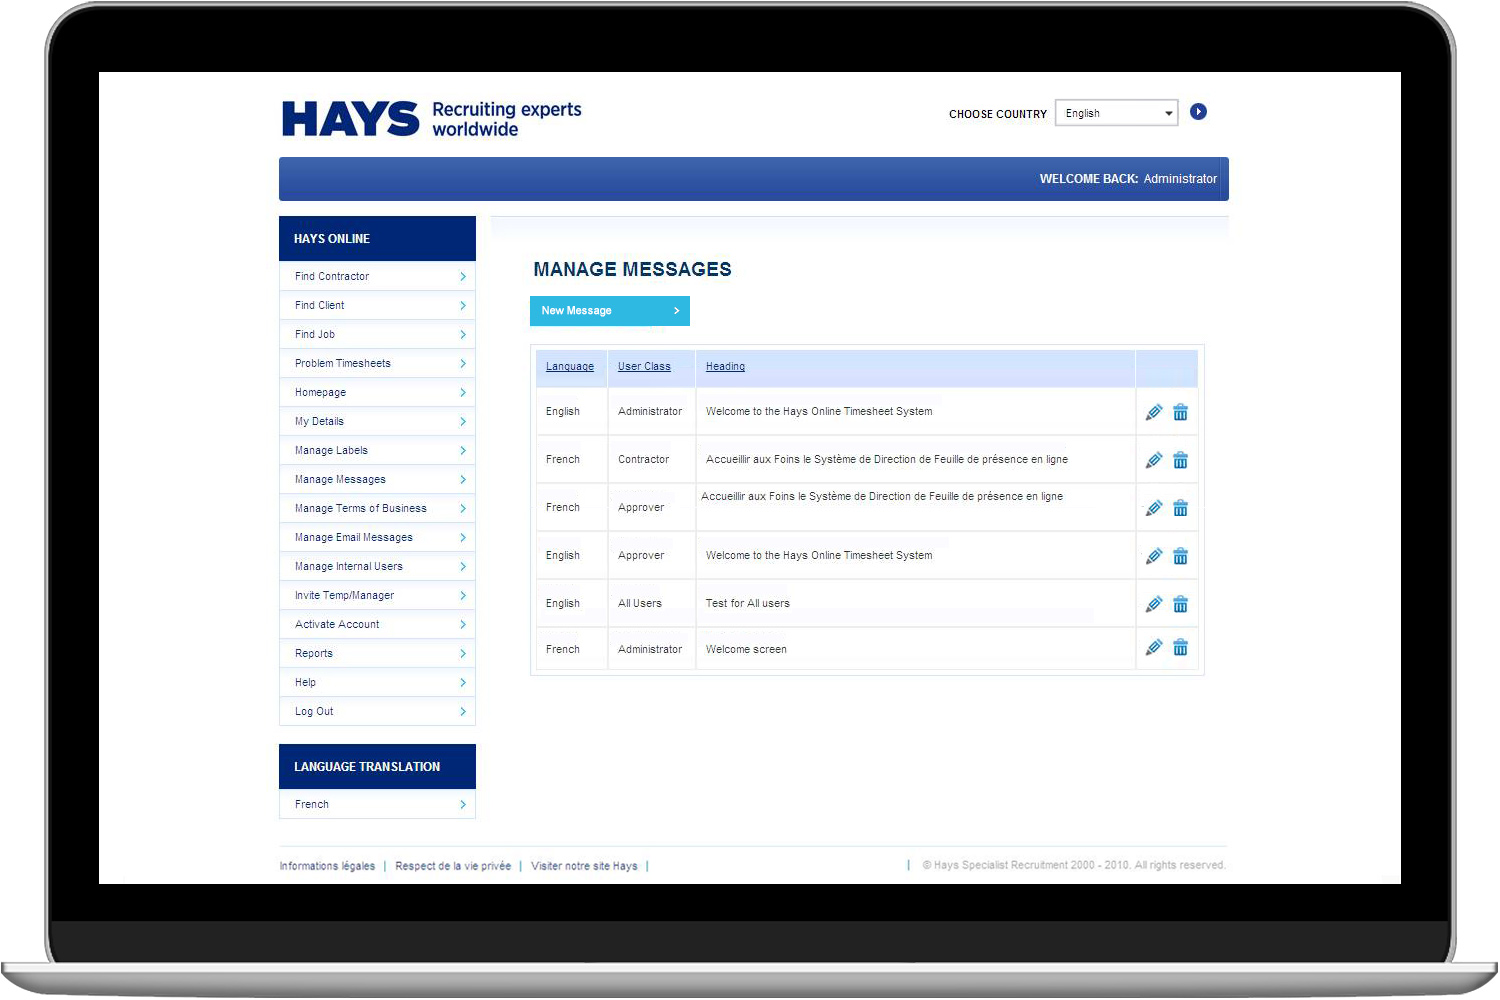The height and width of the screenshot is (1000, 1500).
Task: Select Manage Messages in sidebar
Action: (377, 479)
